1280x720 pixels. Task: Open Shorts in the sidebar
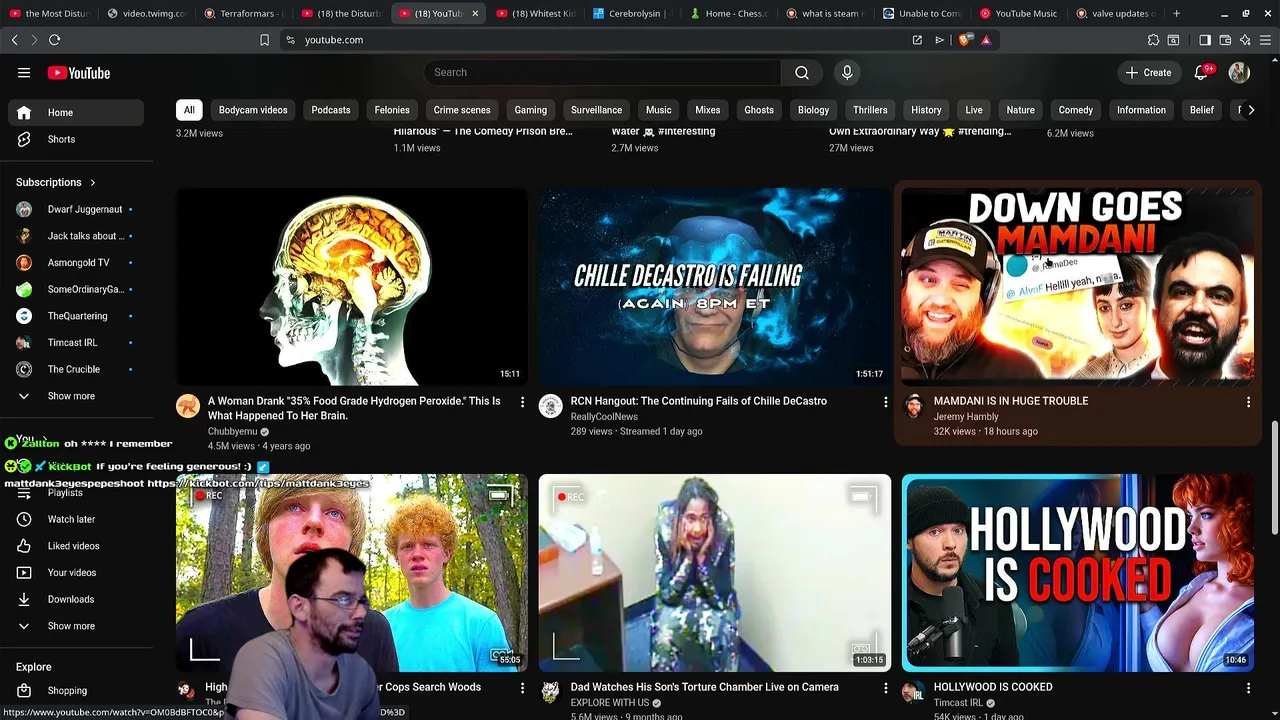point(78,139)
